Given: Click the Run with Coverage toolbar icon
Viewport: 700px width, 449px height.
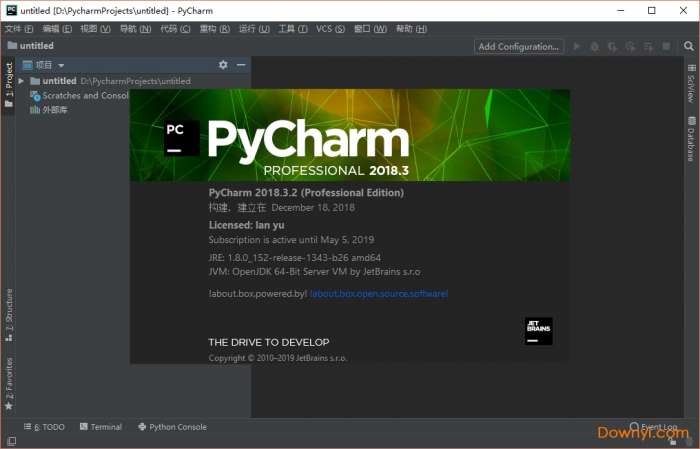Looking at the screenshot, I should coord(612,46).
